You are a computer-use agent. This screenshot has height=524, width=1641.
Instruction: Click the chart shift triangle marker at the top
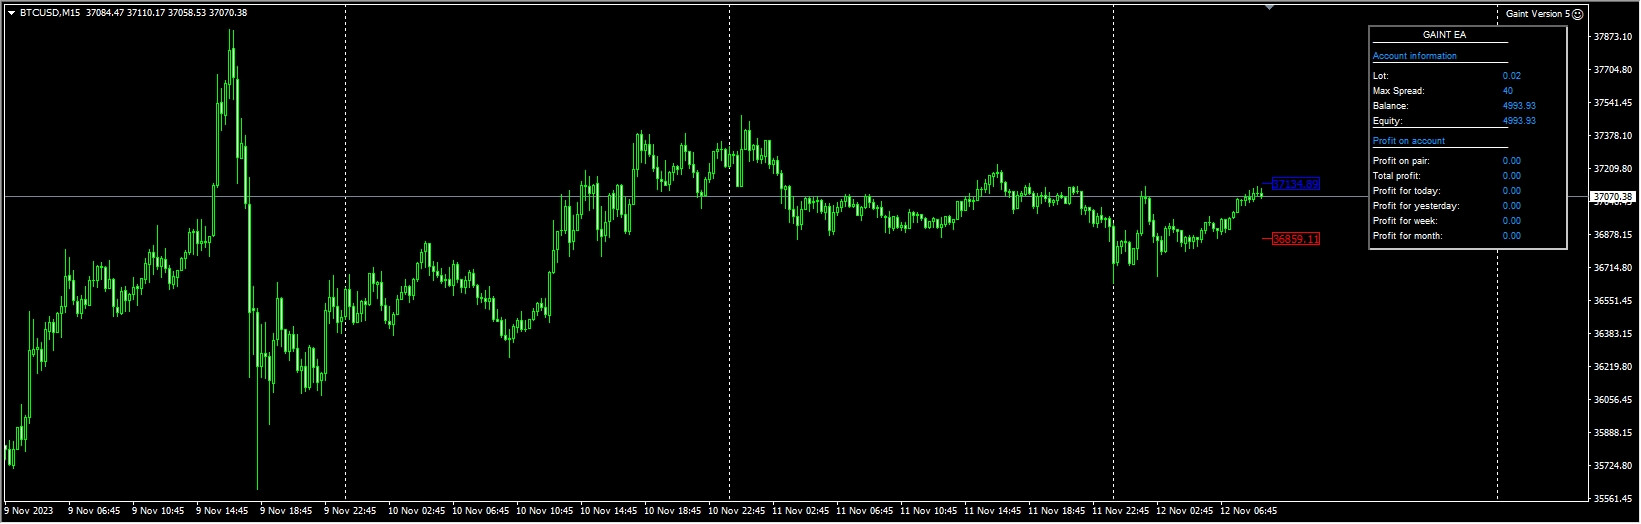tap(1269, 7)
